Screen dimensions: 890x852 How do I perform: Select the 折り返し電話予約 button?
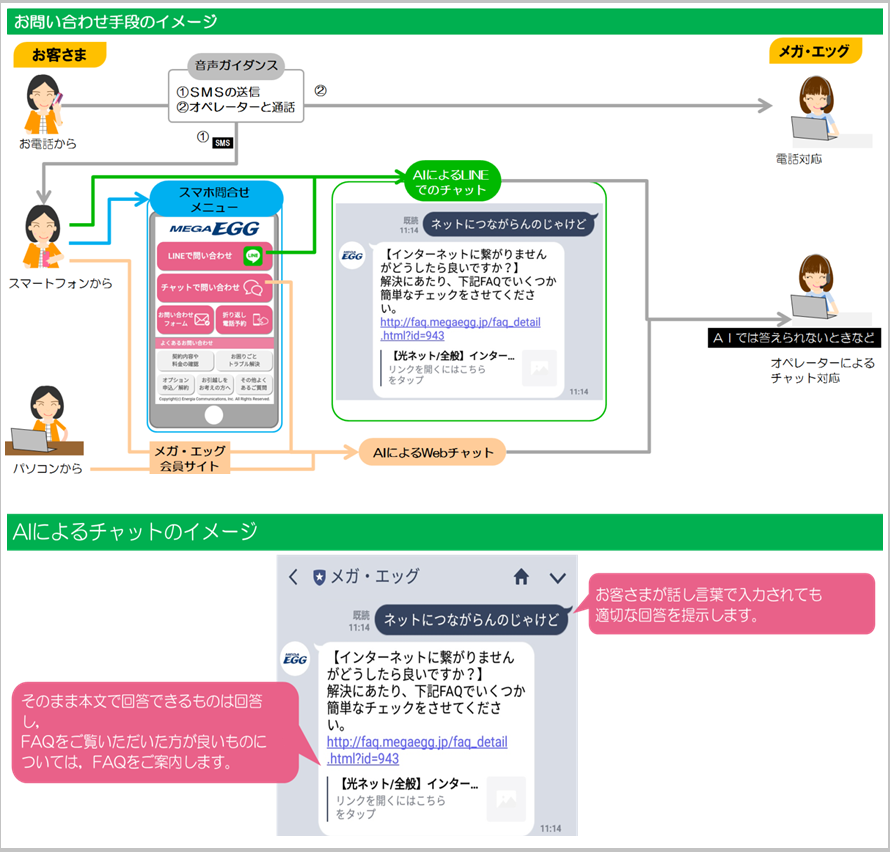[x=246, y=320]
